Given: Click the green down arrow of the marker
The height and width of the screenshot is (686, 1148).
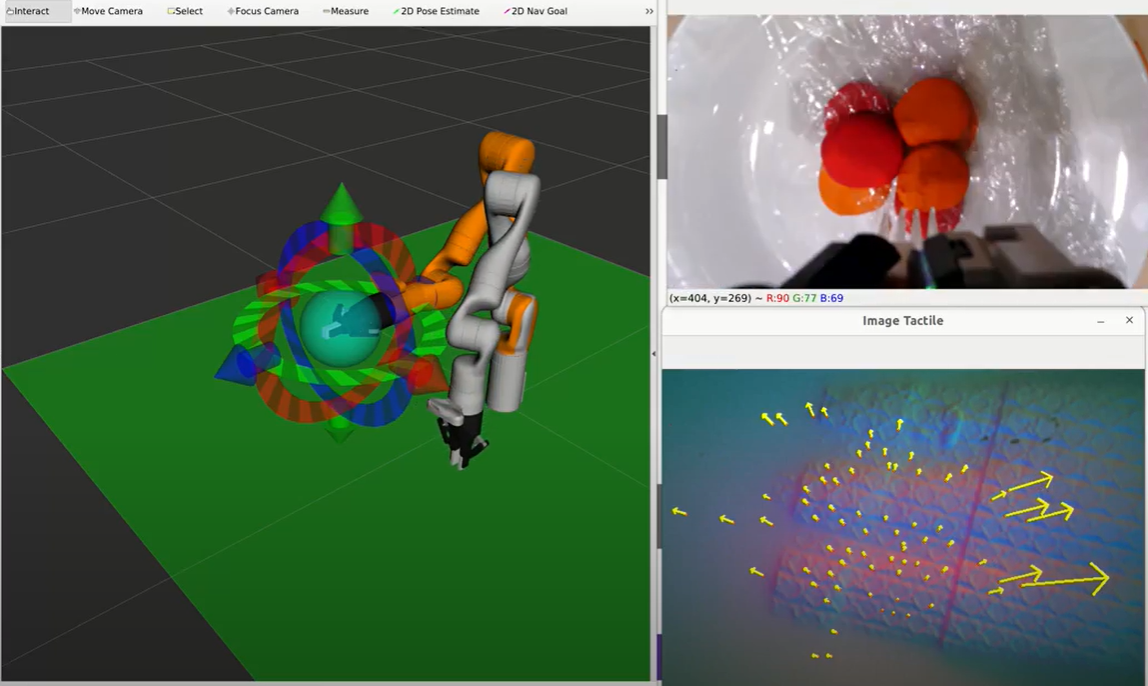Looking at the screenshot, I should (x=340, y=430).
